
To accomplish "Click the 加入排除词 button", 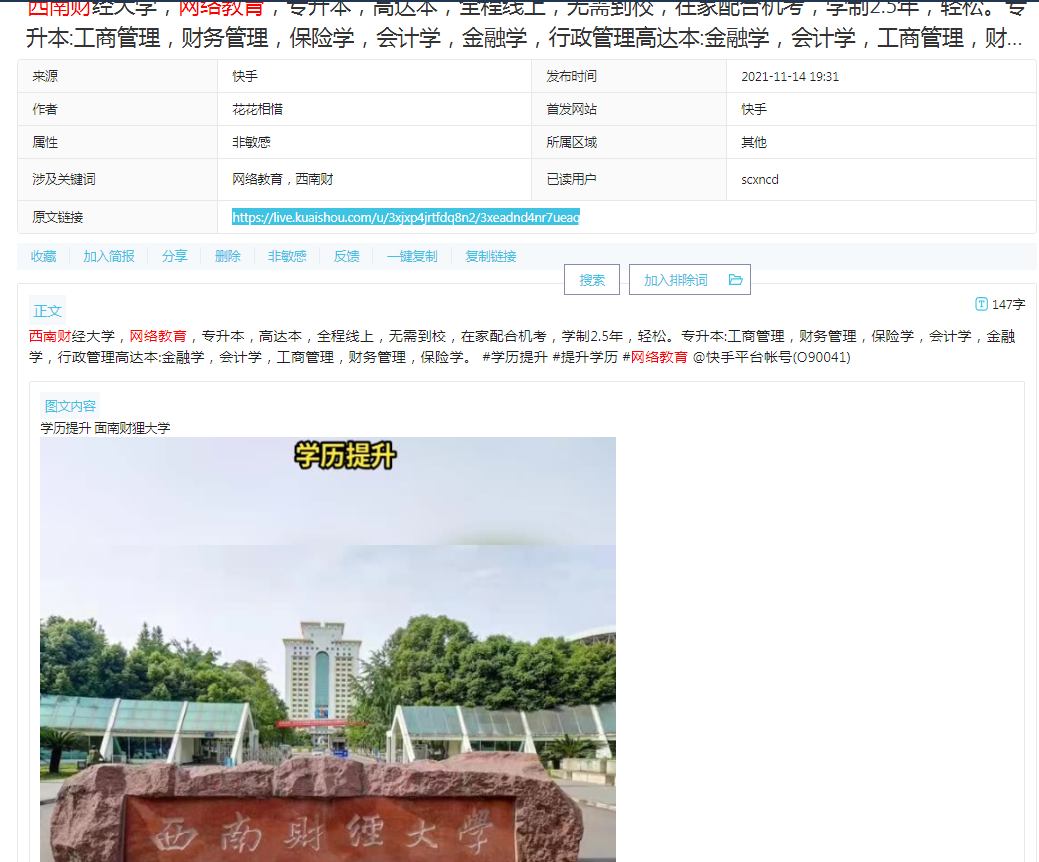I will pyautogui.click(x=676, y=280).
